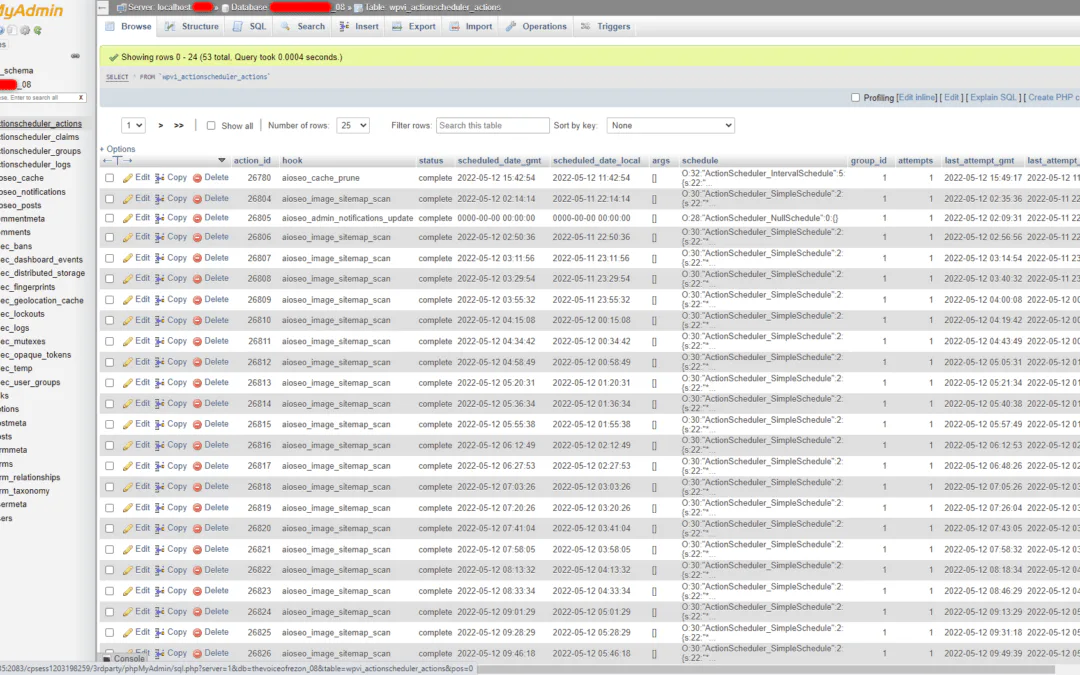1080x675 pixels.
Task: Sort by hook column header
Action: pyautogui.click(x=292, y=160)
